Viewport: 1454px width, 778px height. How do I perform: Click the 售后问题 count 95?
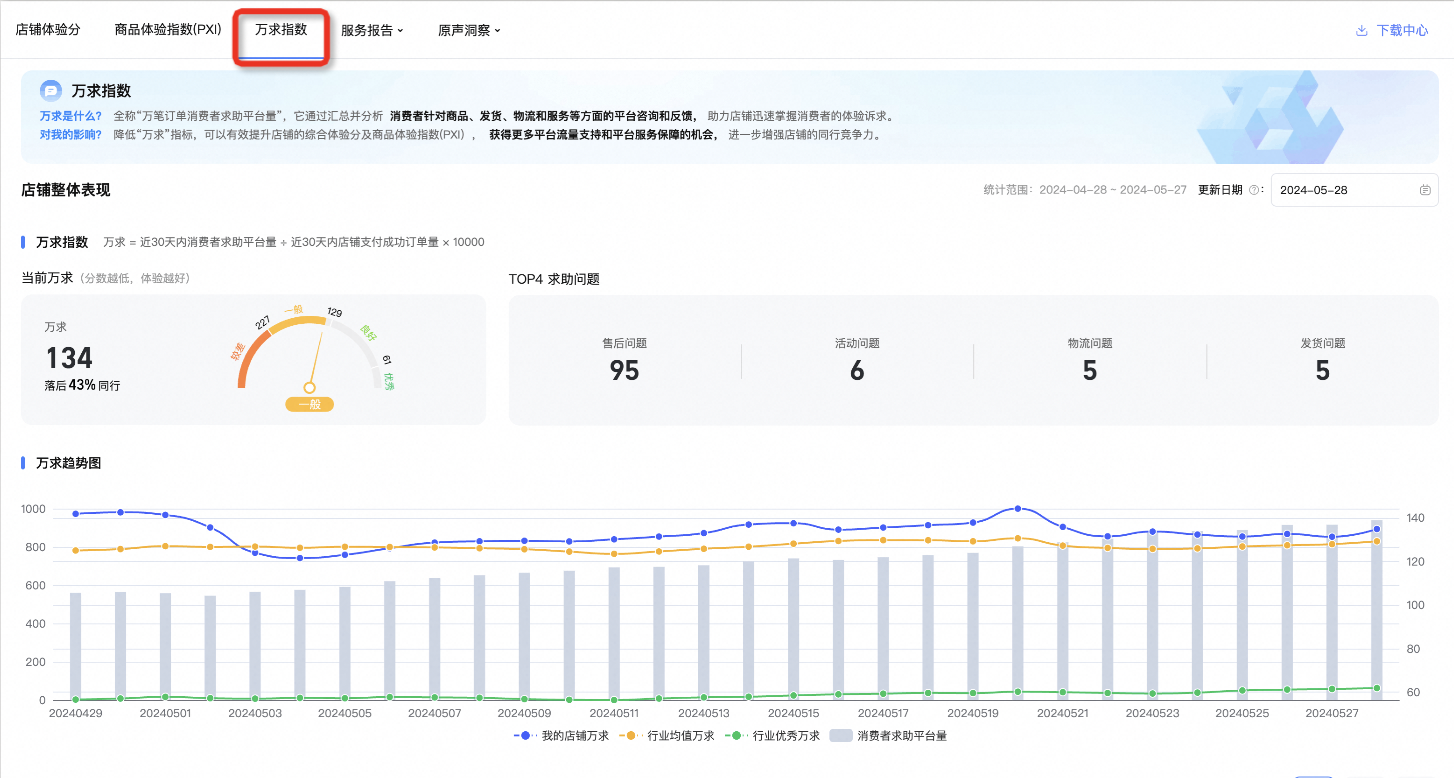[x=624, y=371]
